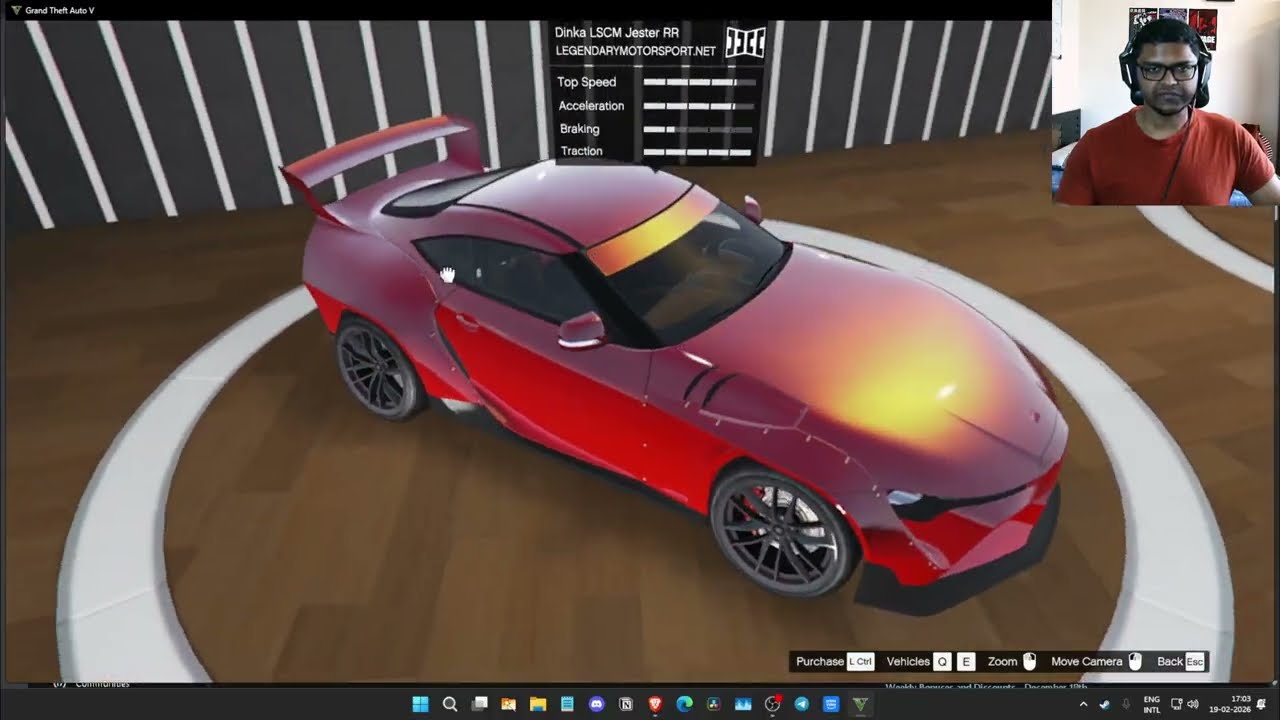Open the Steam tray icon
The height and width of the screenshot is (720, 1280).
click(x=1105, y=704)
